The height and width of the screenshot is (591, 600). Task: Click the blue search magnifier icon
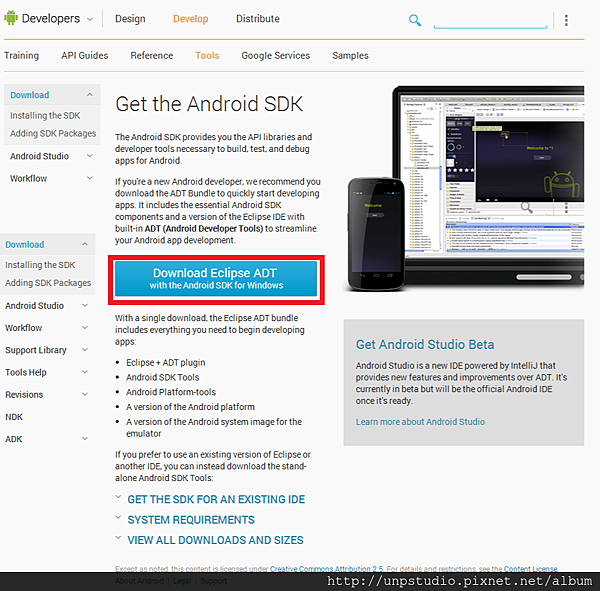coord(414,20)
